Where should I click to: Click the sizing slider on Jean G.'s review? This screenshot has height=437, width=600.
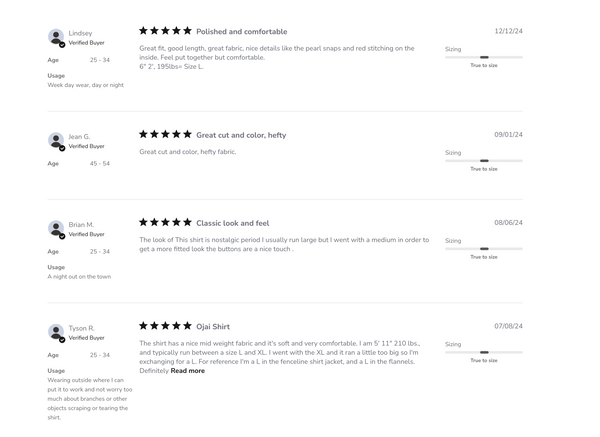click(x=484, y=161)
